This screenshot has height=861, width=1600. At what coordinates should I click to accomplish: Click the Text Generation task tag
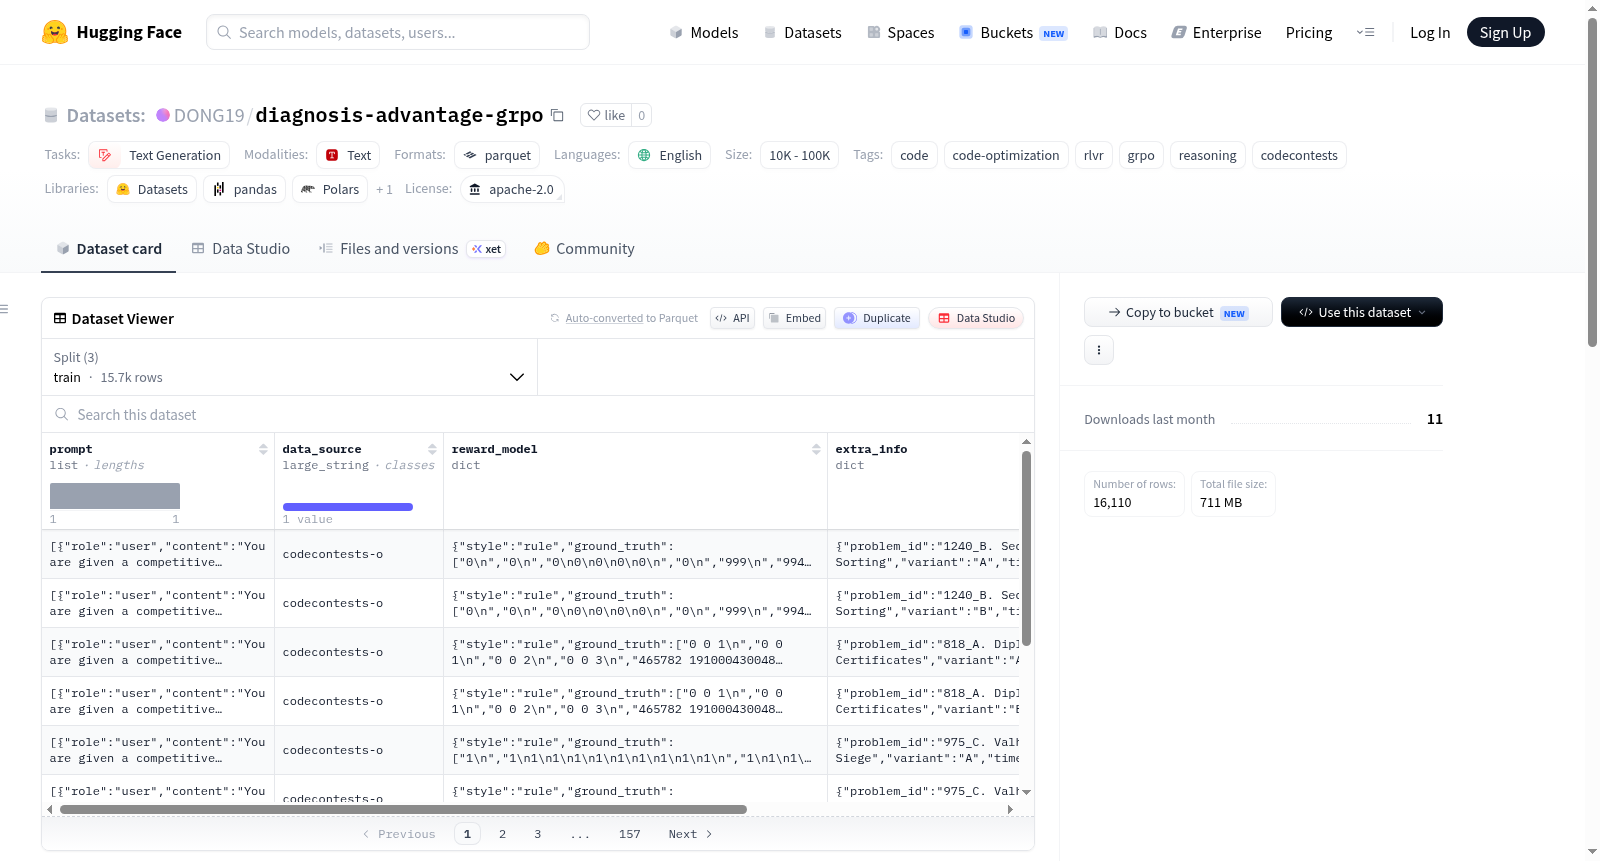[159, 155]
